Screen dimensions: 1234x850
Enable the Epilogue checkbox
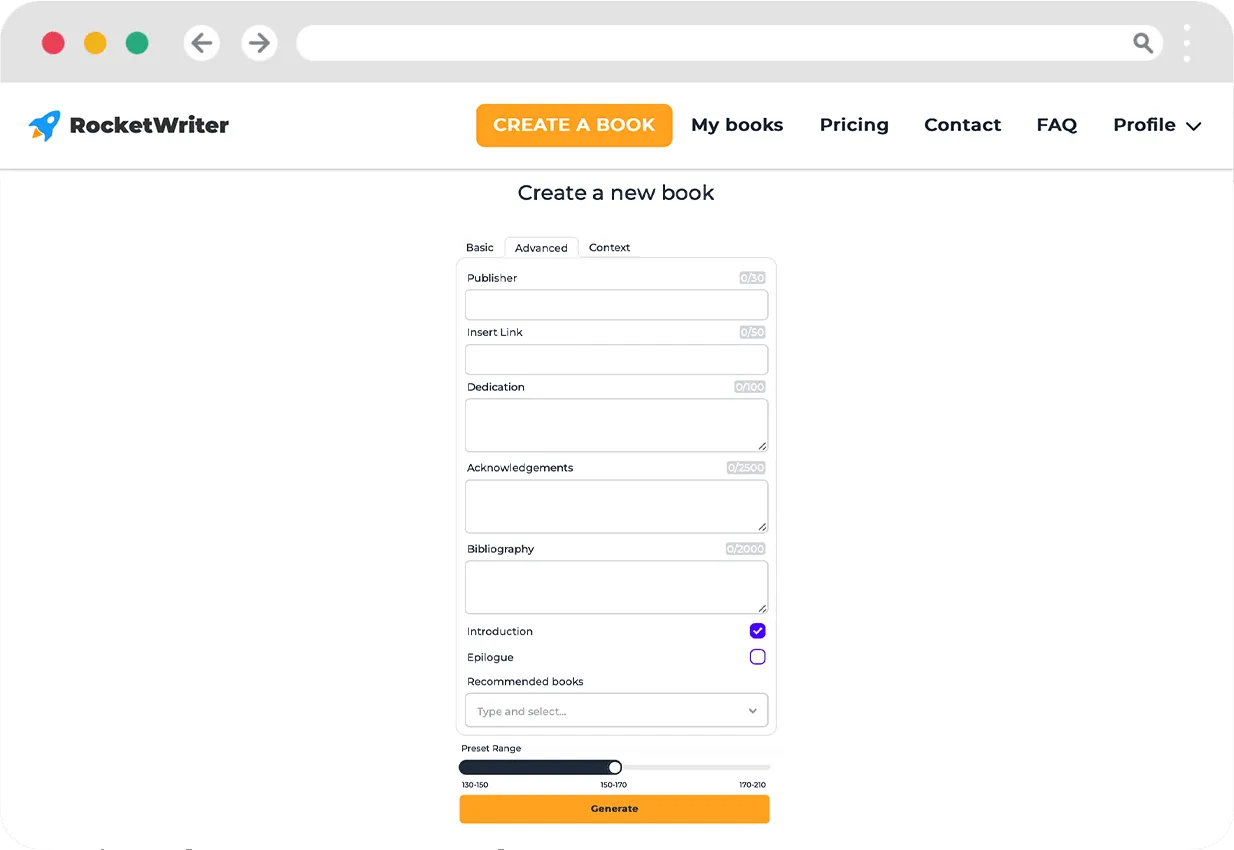[x=757, y=657]
